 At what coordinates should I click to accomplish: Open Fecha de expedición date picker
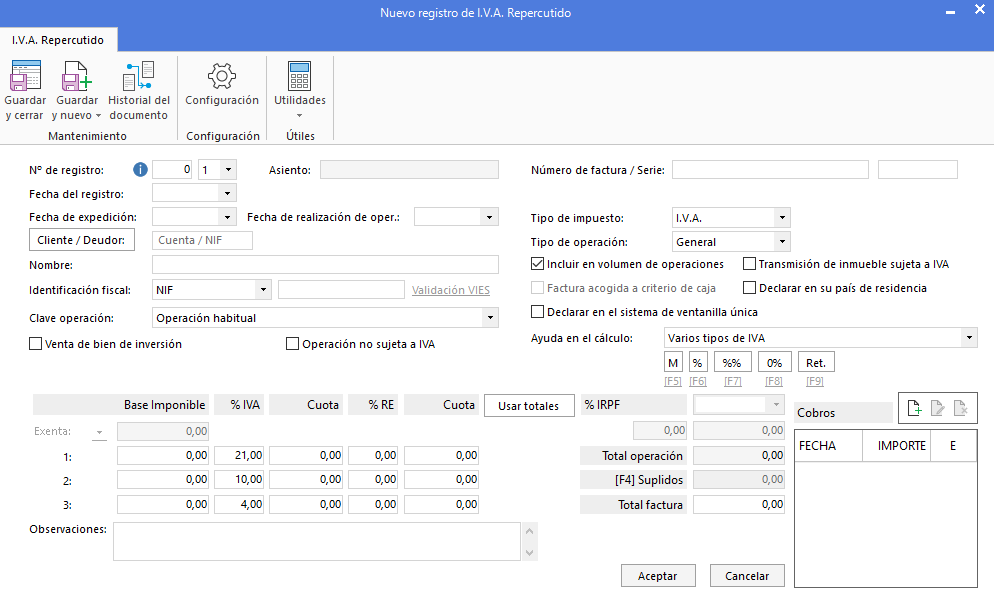(228, 217)
